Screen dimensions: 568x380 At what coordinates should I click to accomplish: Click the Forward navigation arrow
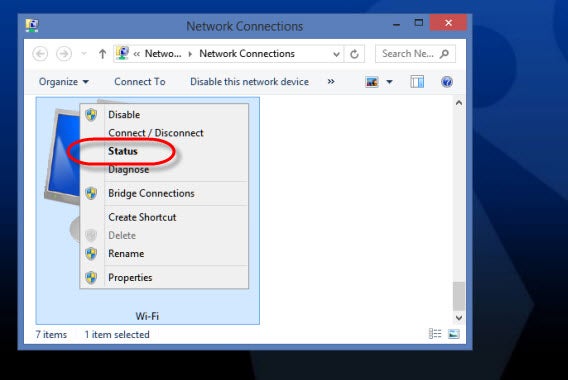[x=64, y=54]
